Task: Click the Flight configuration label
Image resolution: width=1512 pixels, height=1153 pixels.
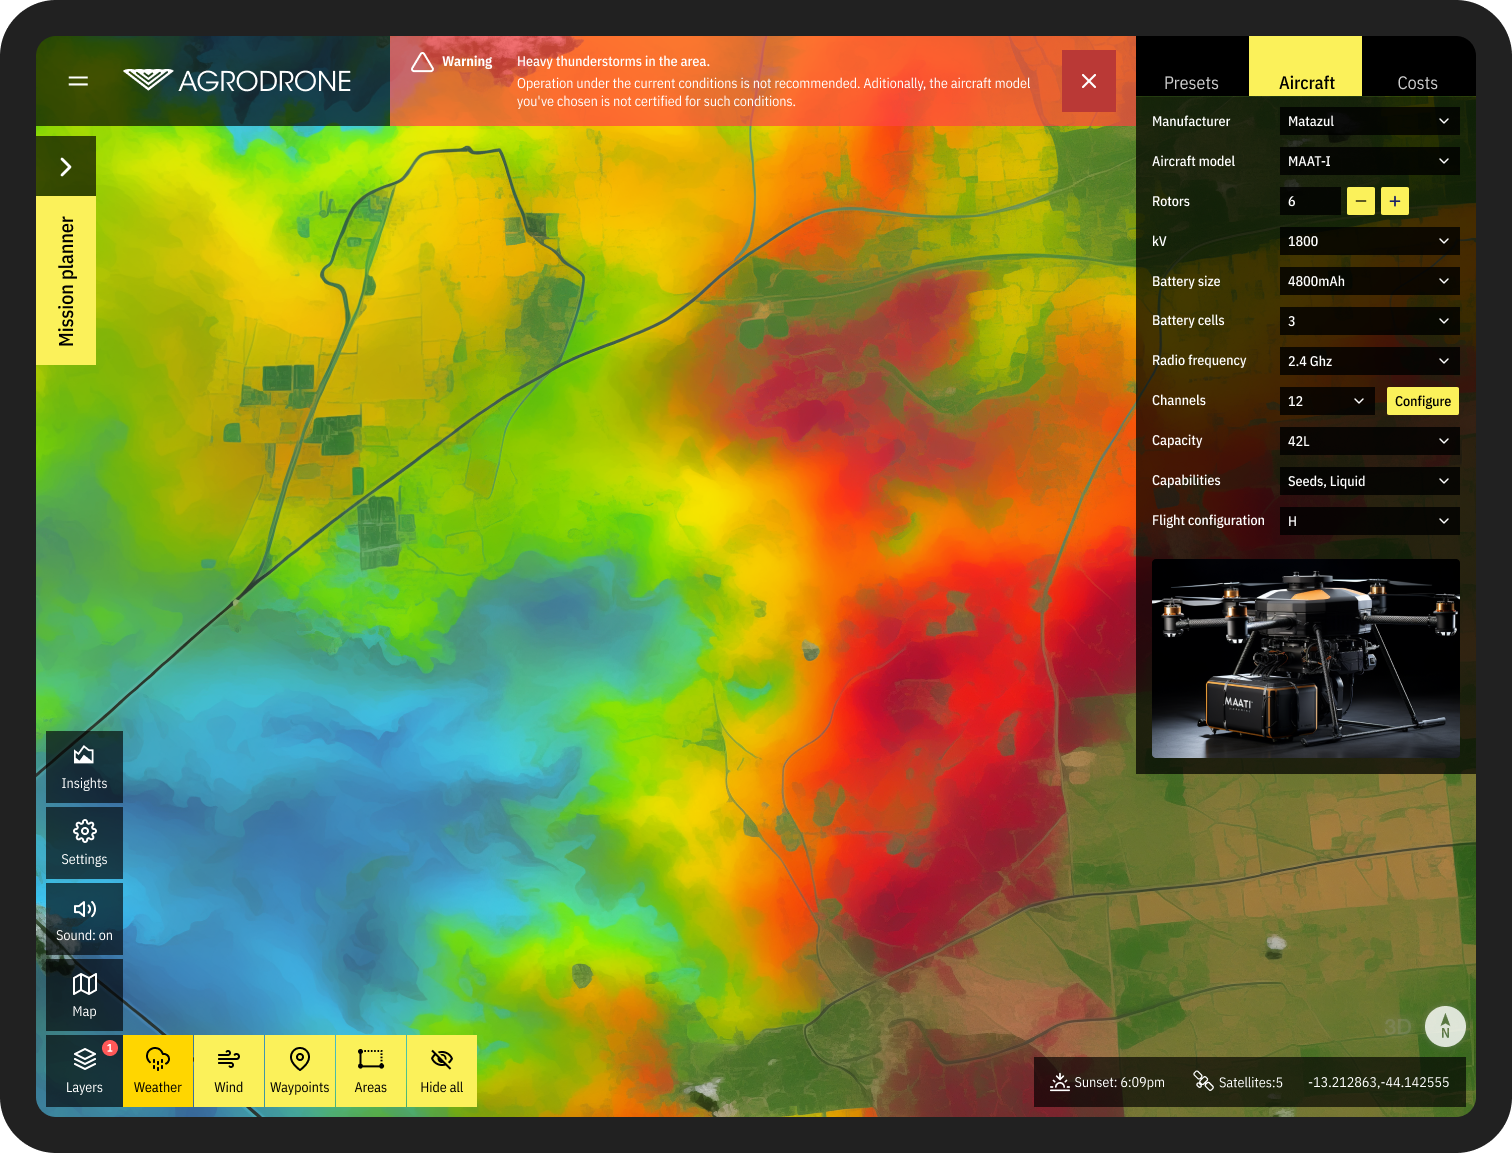Action: click(1208, 521)
